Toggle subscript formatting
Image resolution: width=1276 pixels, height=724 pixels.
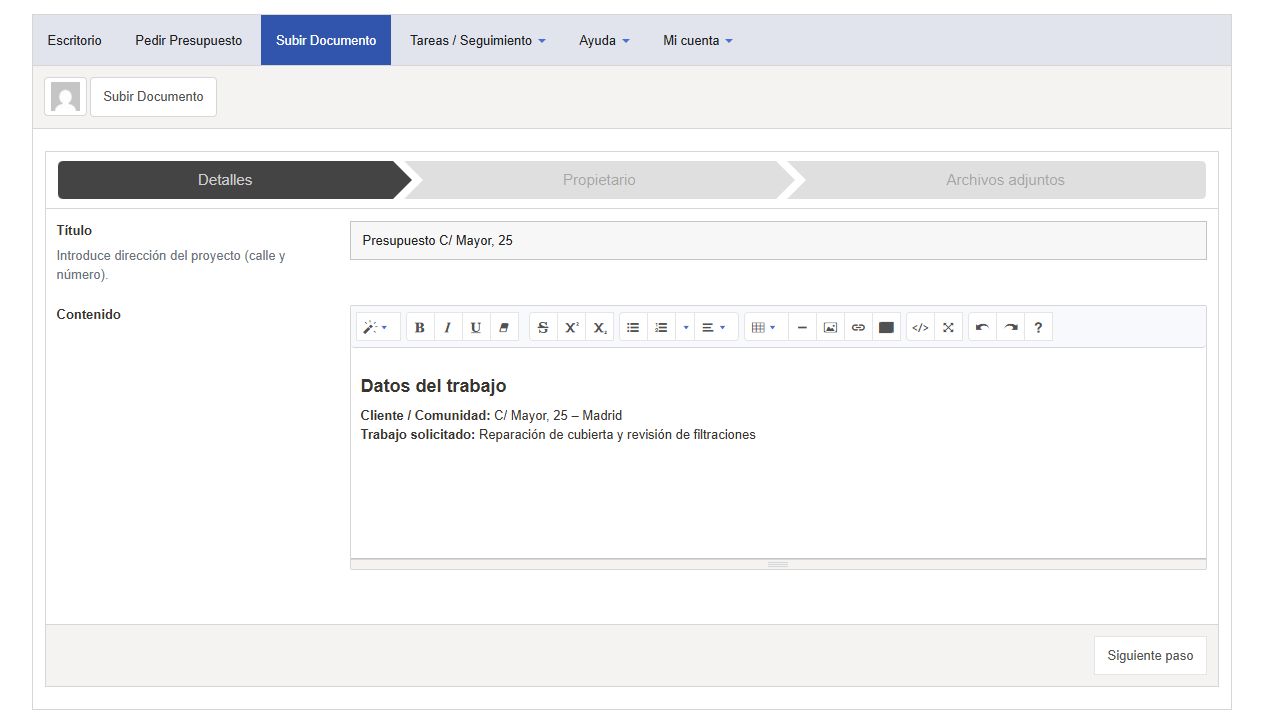599,326
